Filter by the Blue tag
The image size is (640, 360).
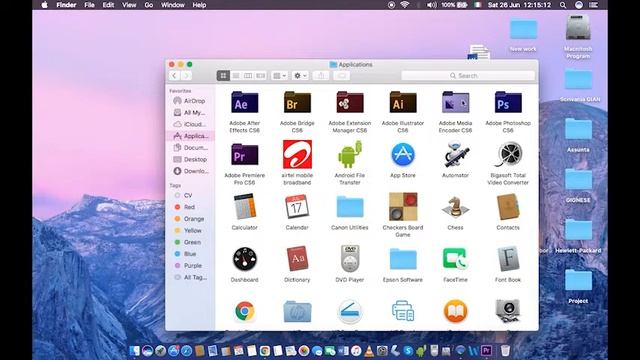click(186, 254)
